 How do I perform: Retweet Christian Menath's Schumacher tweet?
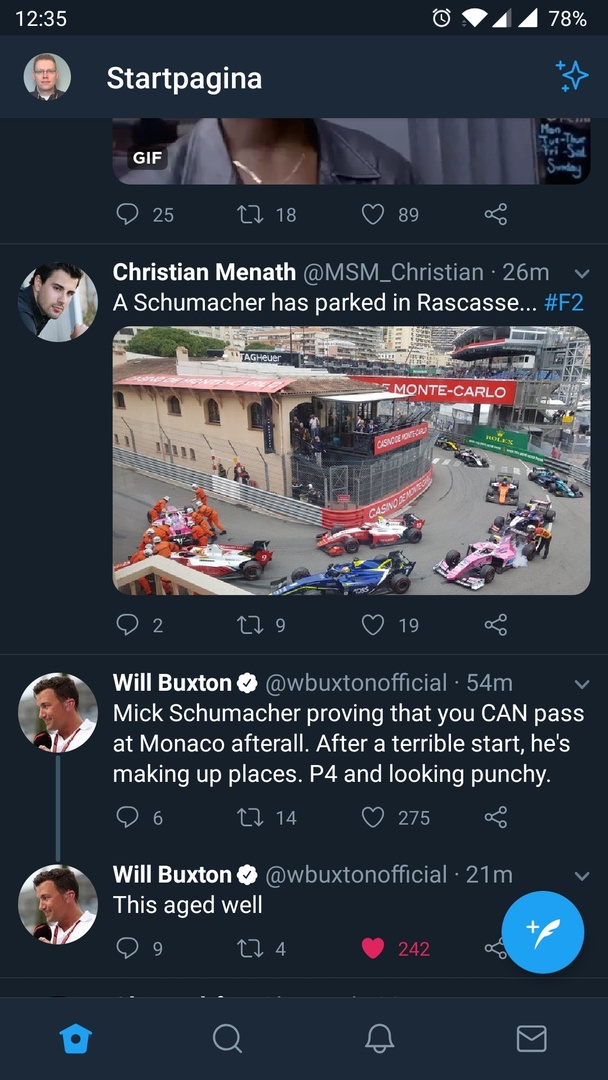tap(250, 625)
